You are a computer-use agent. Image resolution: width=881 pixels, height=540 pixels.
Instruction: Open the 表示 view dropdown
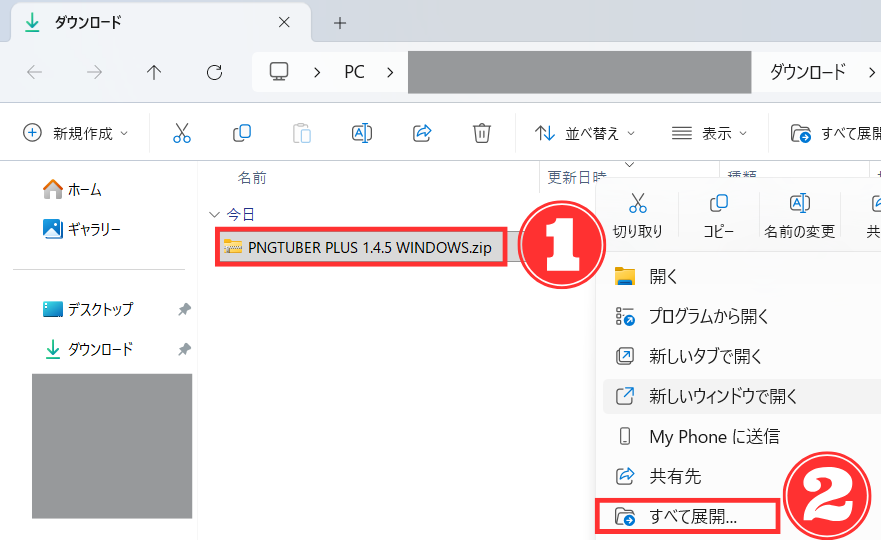point(709,133)
